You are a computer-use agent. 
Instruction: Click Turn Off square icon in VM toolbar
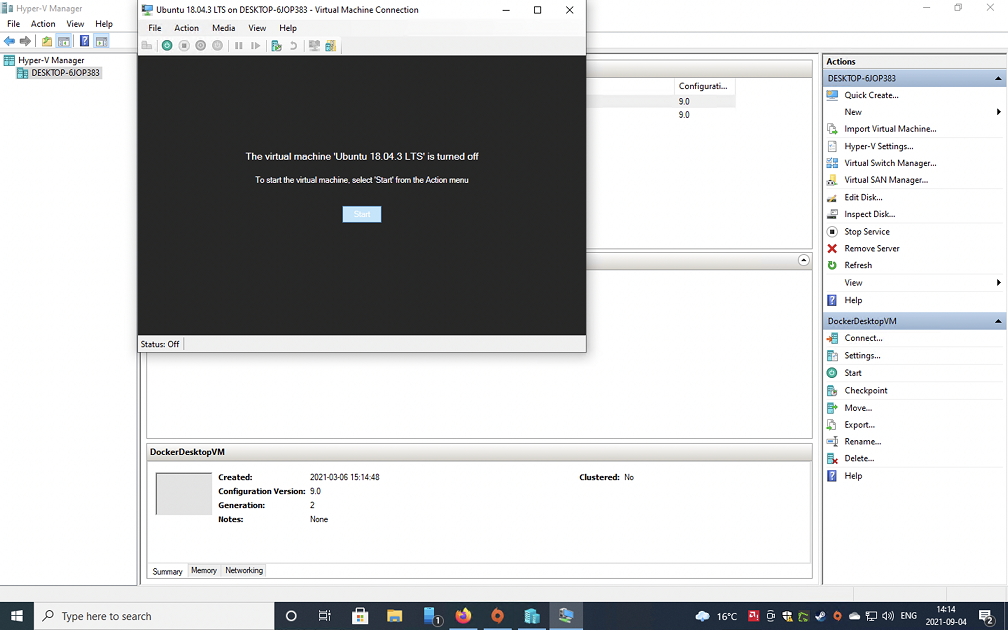184,46
